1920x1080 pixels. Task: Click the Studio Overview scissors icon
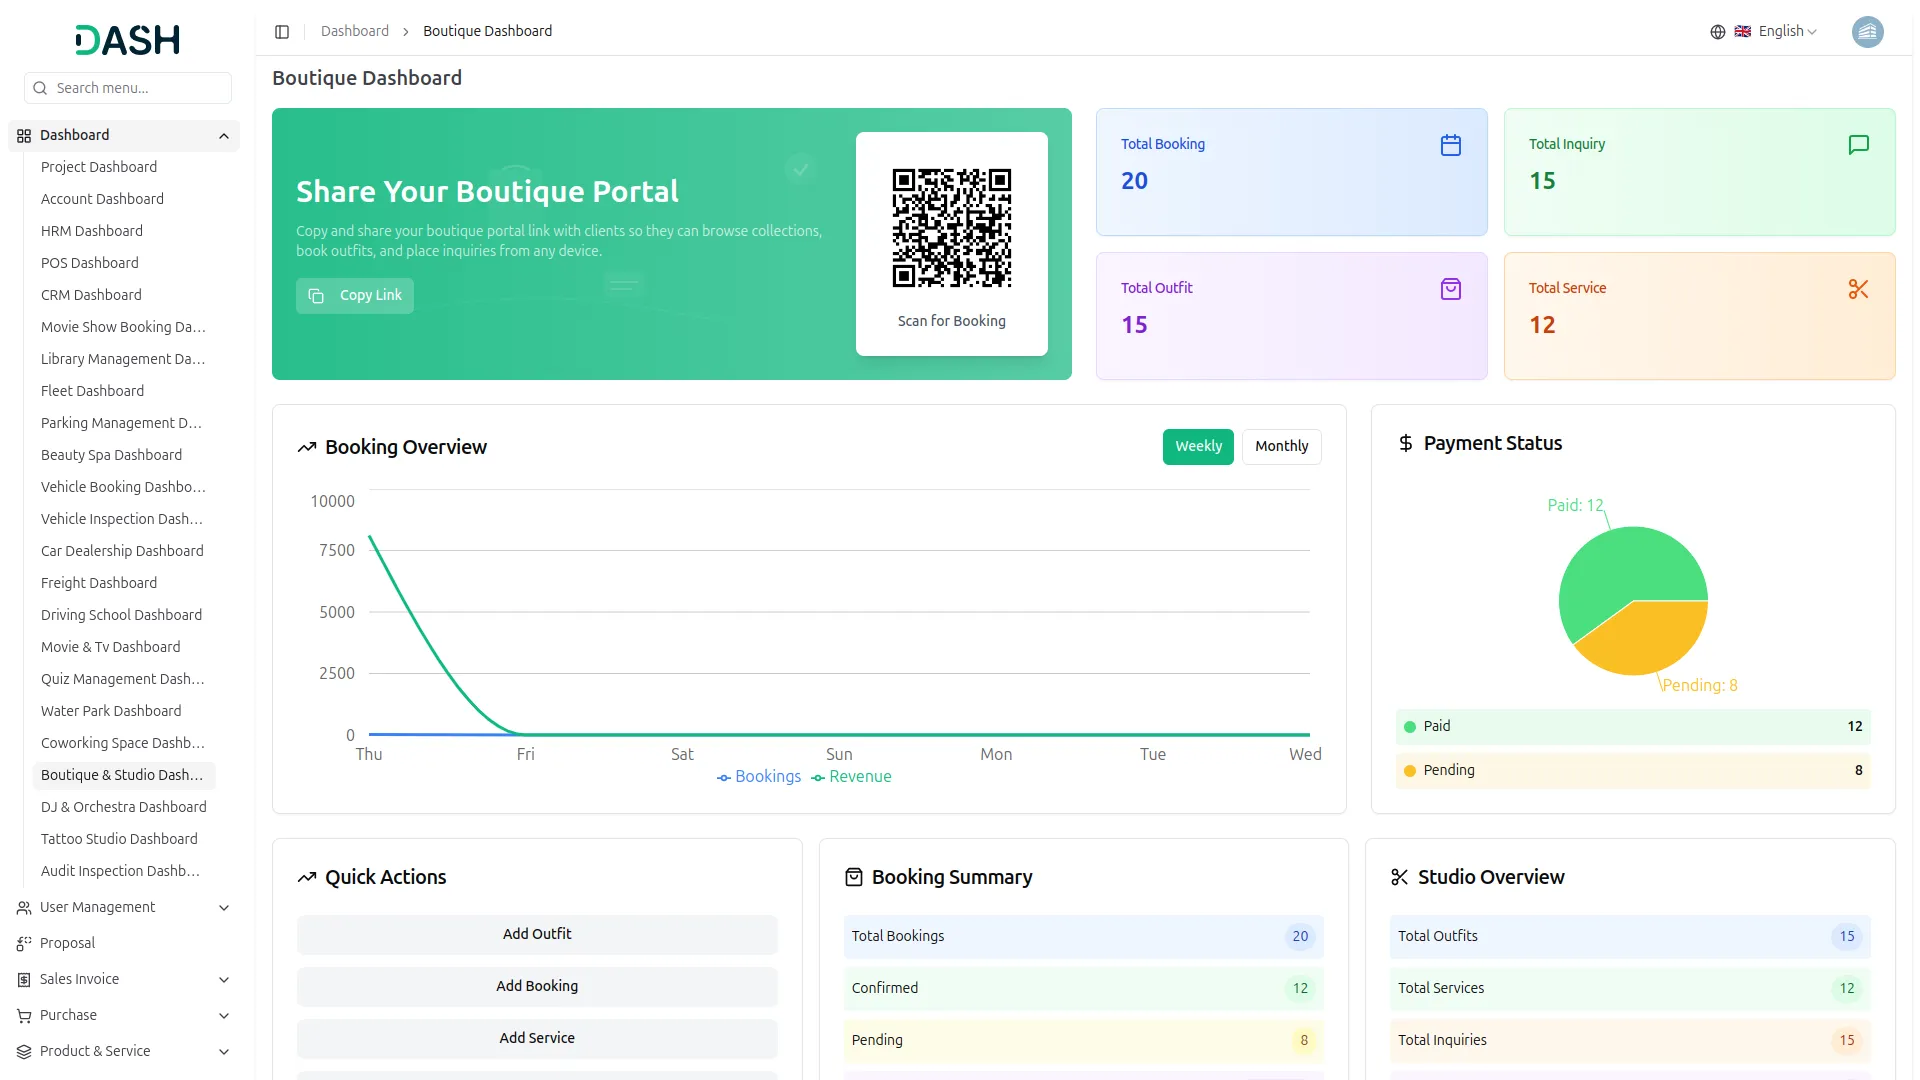(1400, 877)
